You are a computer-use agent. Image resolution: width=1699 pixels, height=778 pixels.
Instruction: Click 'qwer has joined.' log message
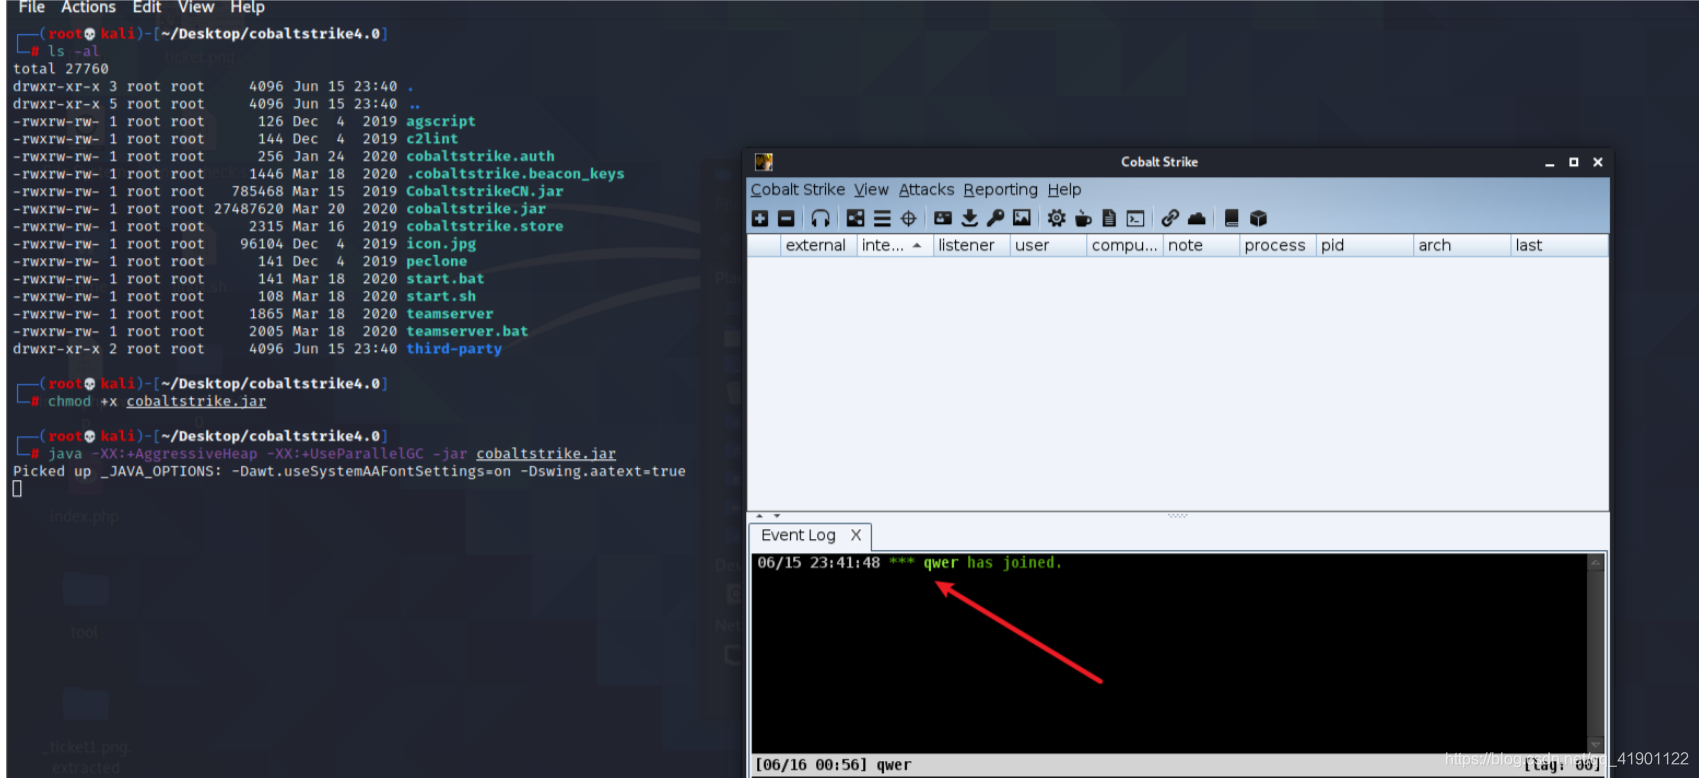pos(991,563)
